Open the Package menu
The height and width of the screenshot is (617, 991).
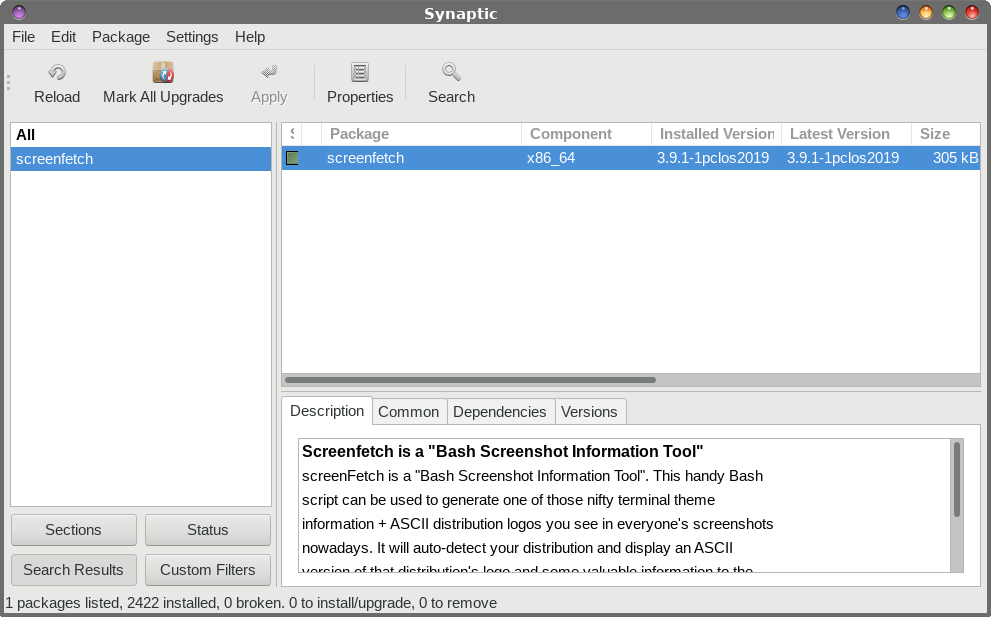pos(121,37)
